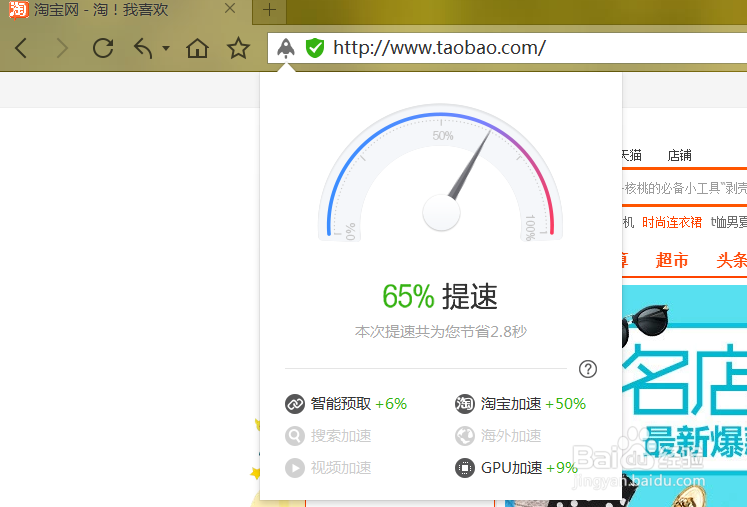Click the +6% value
The height and width of the screenshot is (507, 747).
[x=391, y=404]
